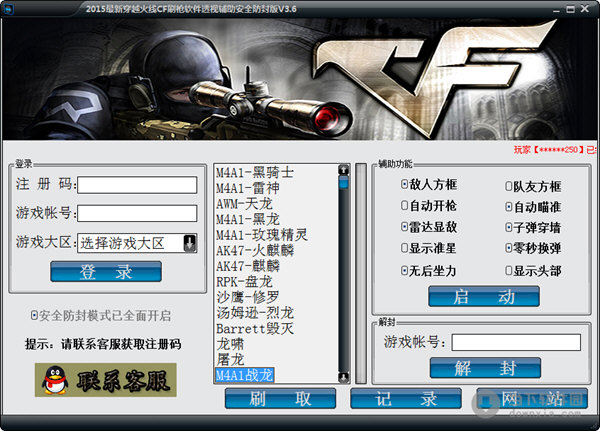
Task: Click the 解封 游戏帐号 input field
Action: (x=516, y=342)
